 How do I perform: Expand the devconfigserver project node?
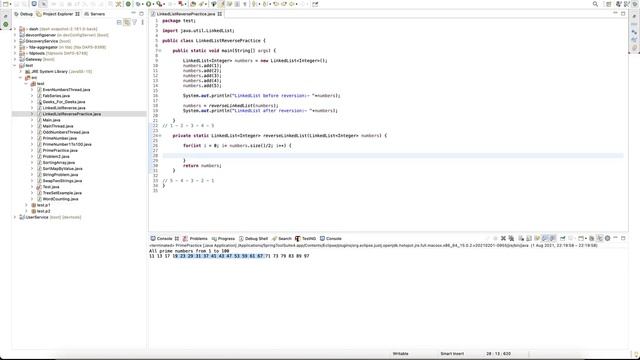(15, 35)
